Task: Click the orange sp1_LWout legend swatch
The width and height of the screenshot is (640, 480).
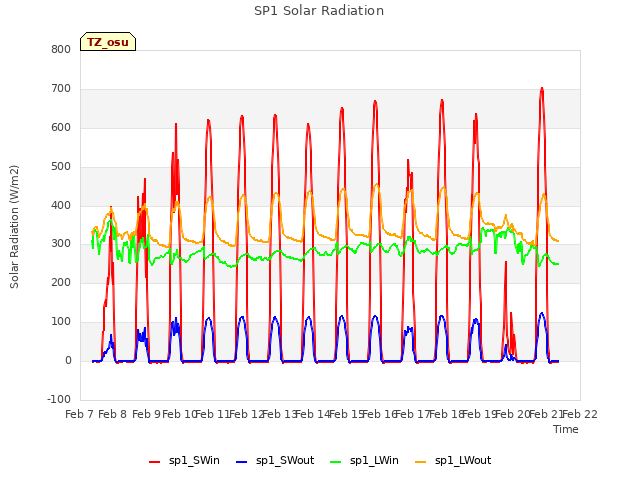Action: tap(420, 462)
